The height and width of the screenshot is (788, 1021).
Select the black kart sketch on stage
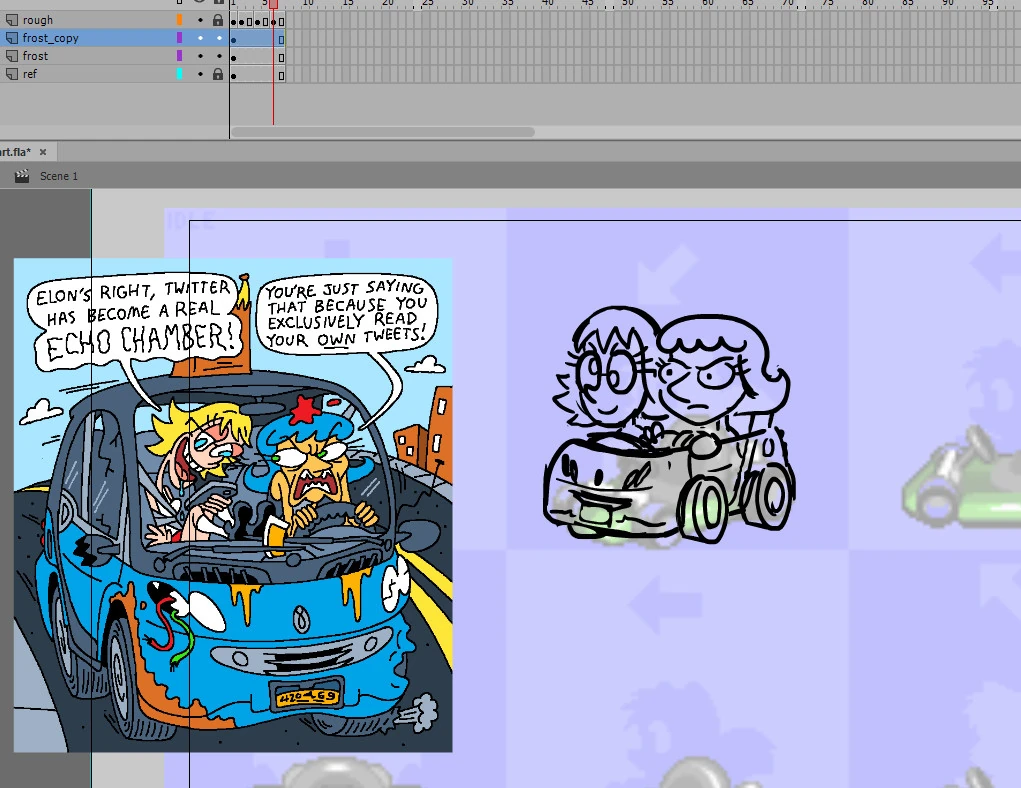(667, 425)
